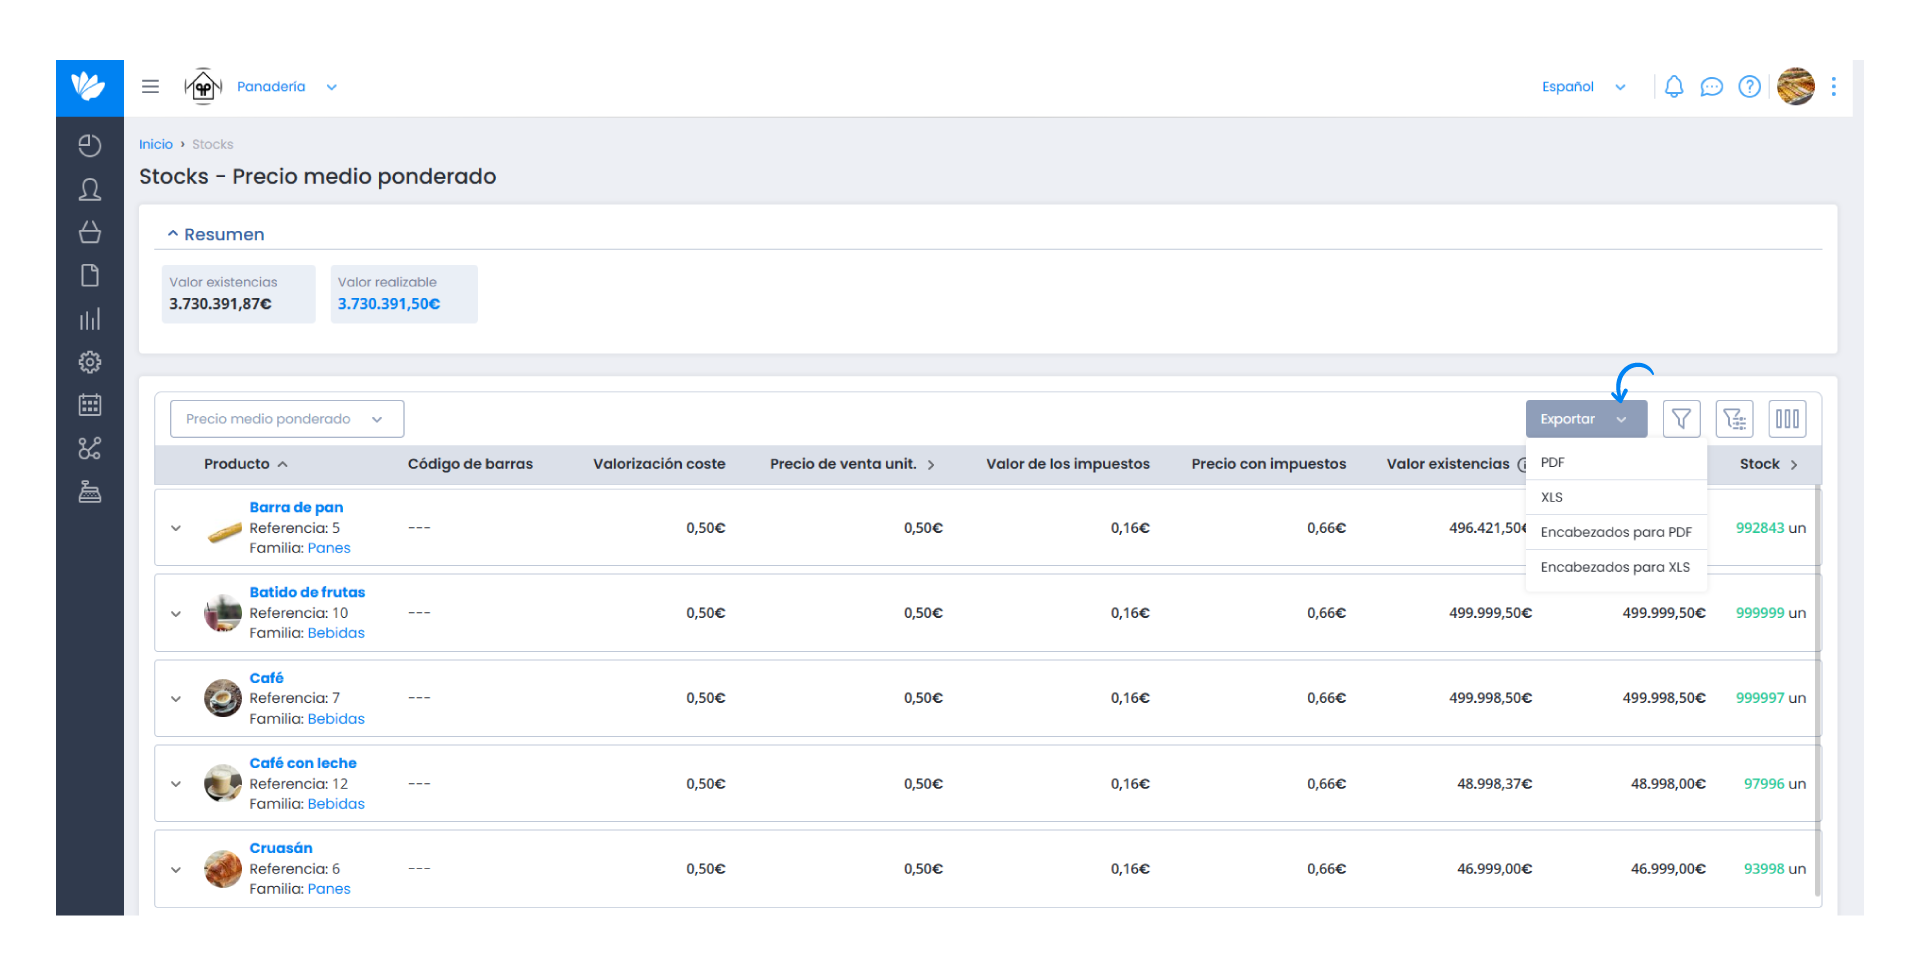1920x967 pixels.
Task: Sort by the Producto column header
Action: (246, 464)
